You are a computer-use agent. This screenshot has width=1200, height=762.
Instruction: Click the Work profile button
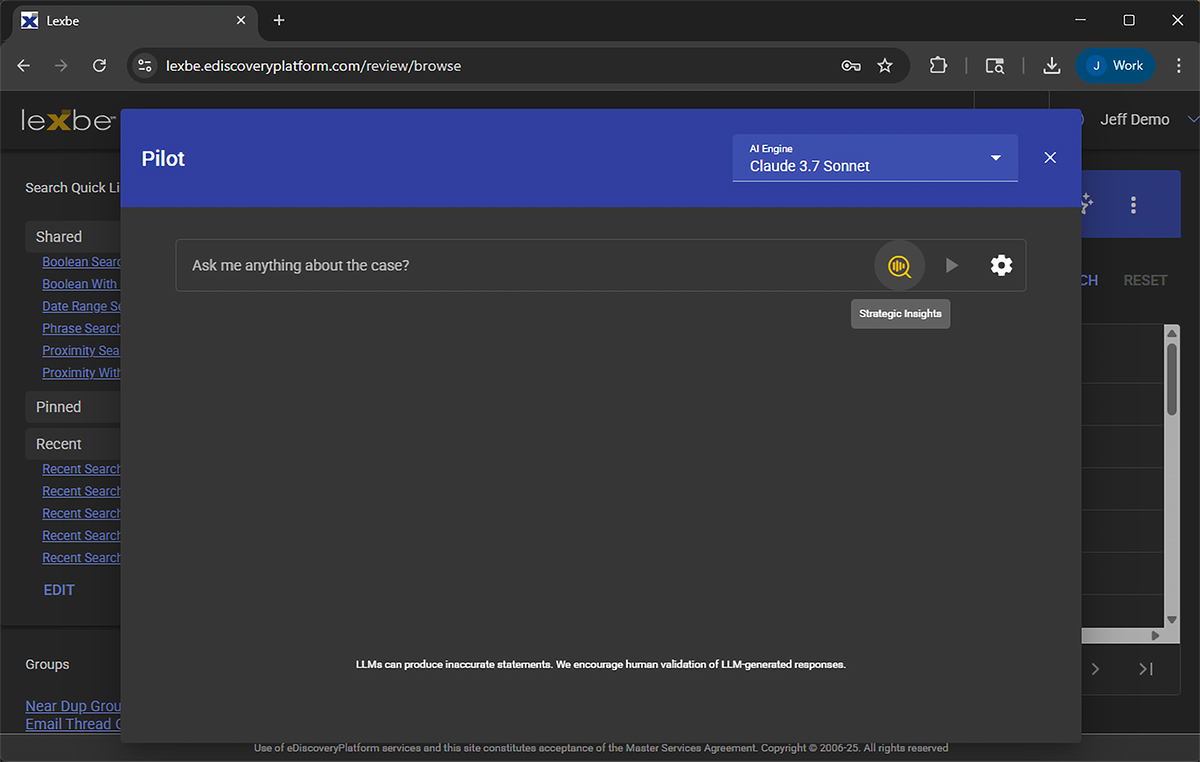tap(1116, 66)
